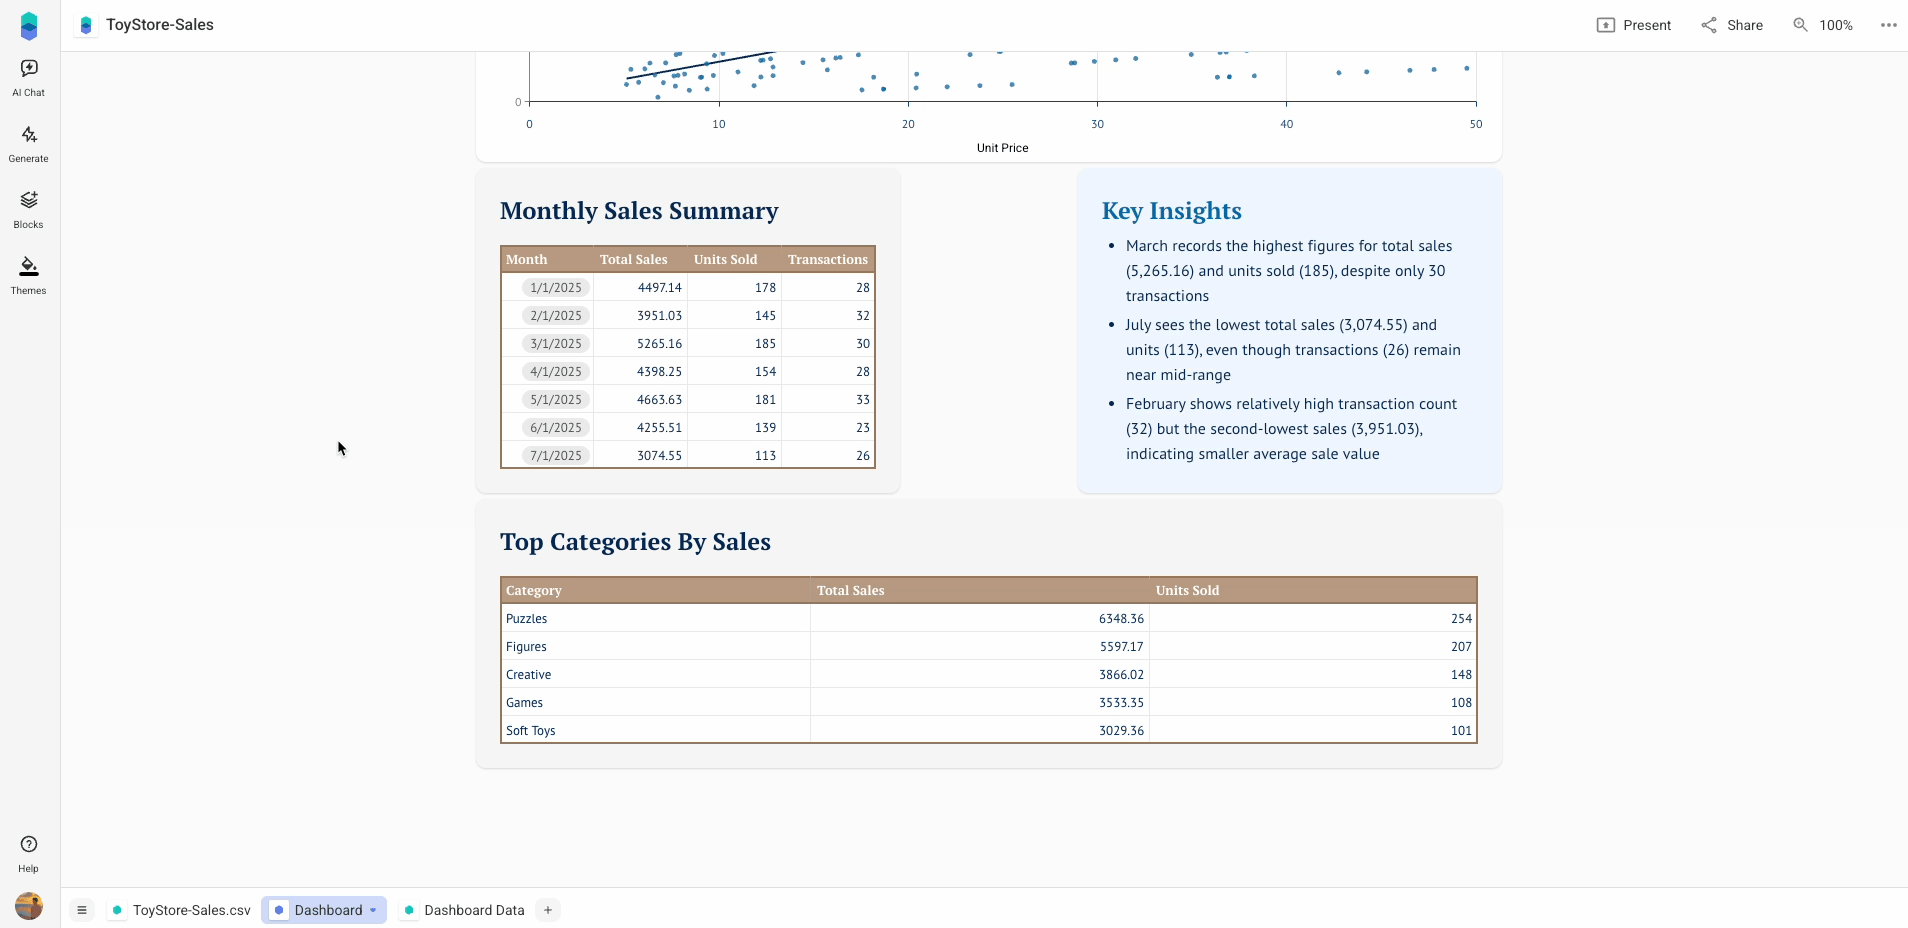Click the Category column header
Screen dimensions: 1908x928
656,591
